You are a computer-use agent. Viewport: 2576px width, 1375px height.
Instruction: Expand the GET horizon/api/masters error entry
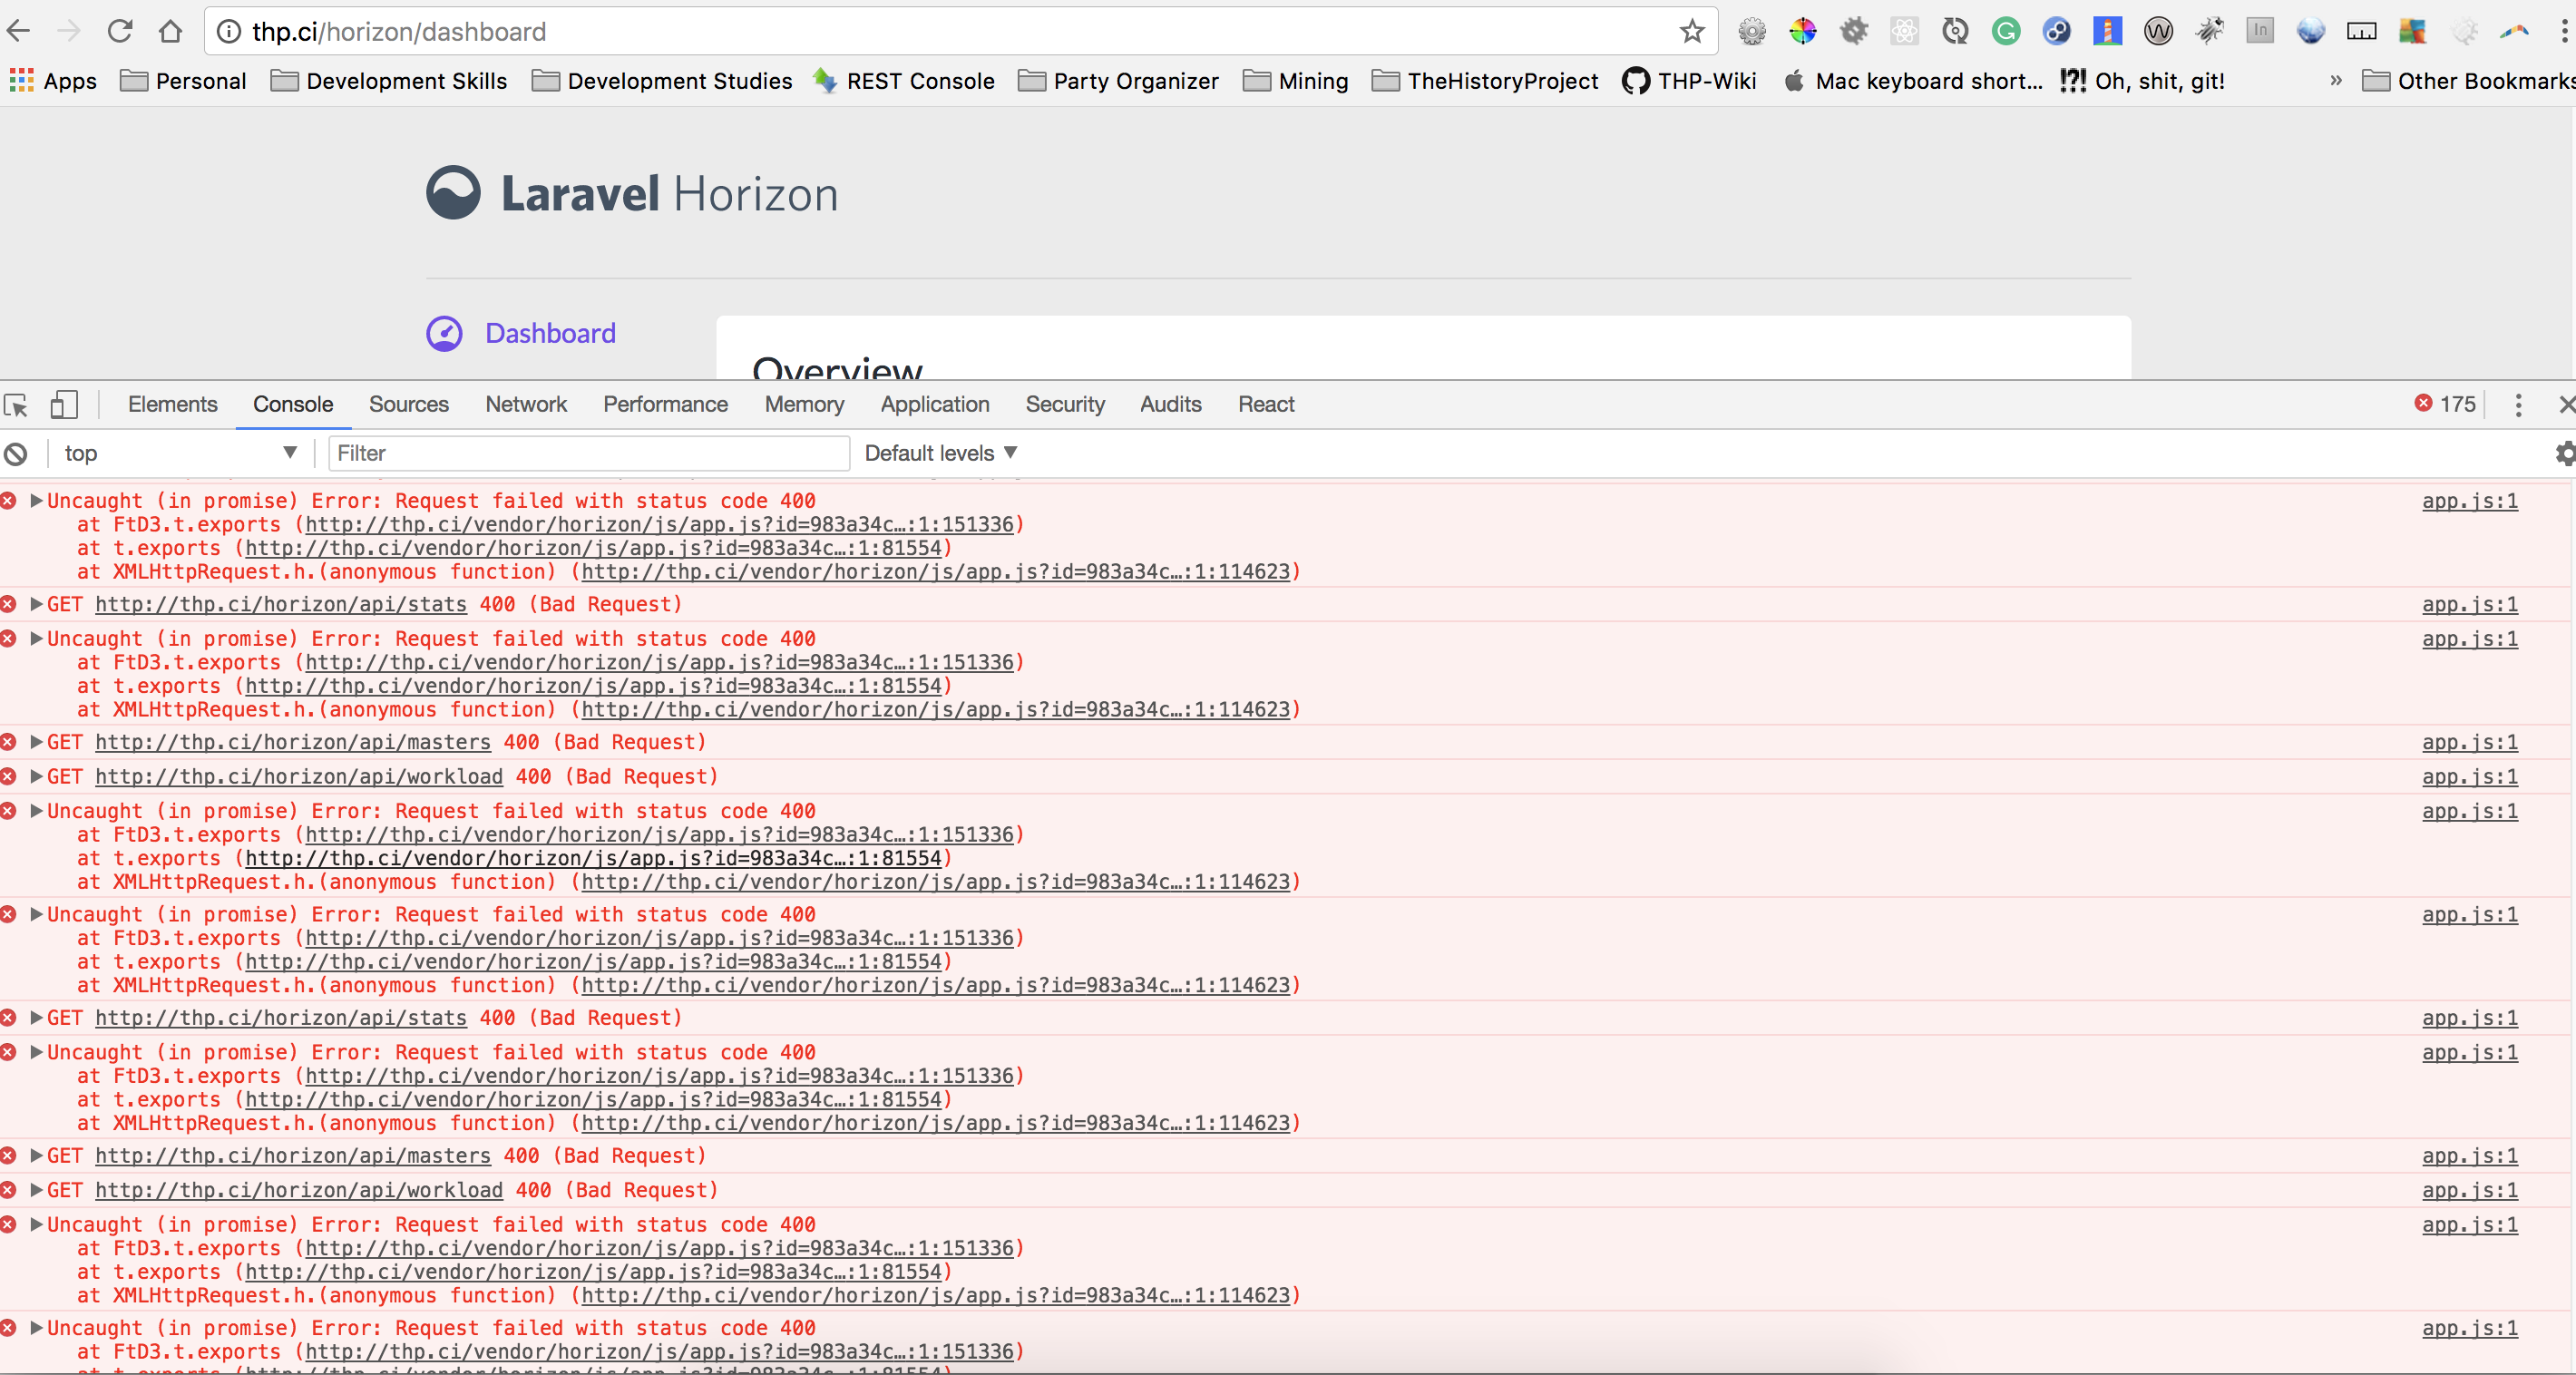point(36,742)
